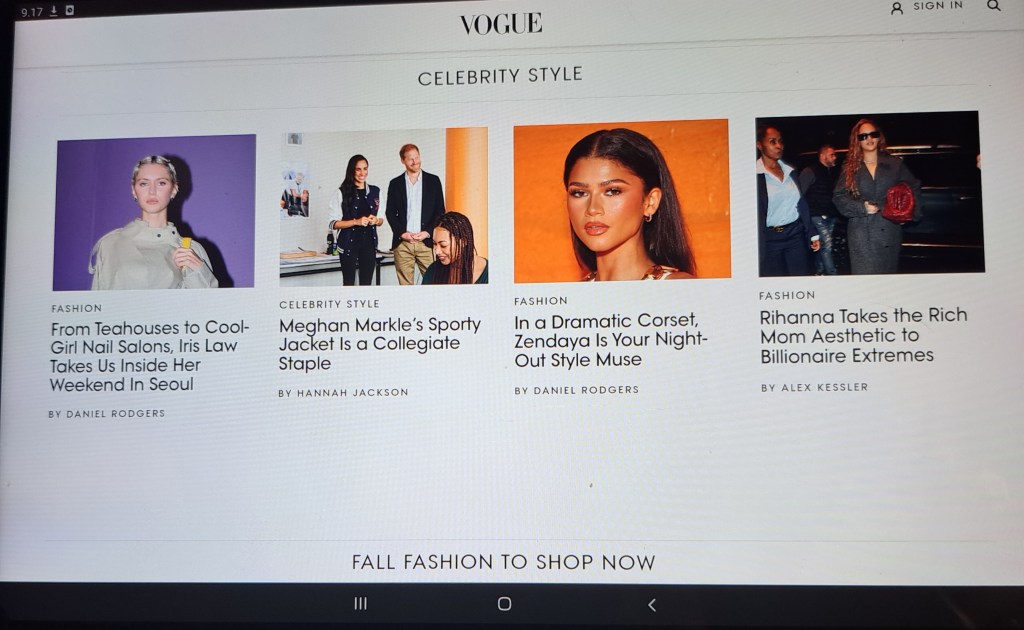Click the user profile icon

pyautogui.click(x=897, y=8)
